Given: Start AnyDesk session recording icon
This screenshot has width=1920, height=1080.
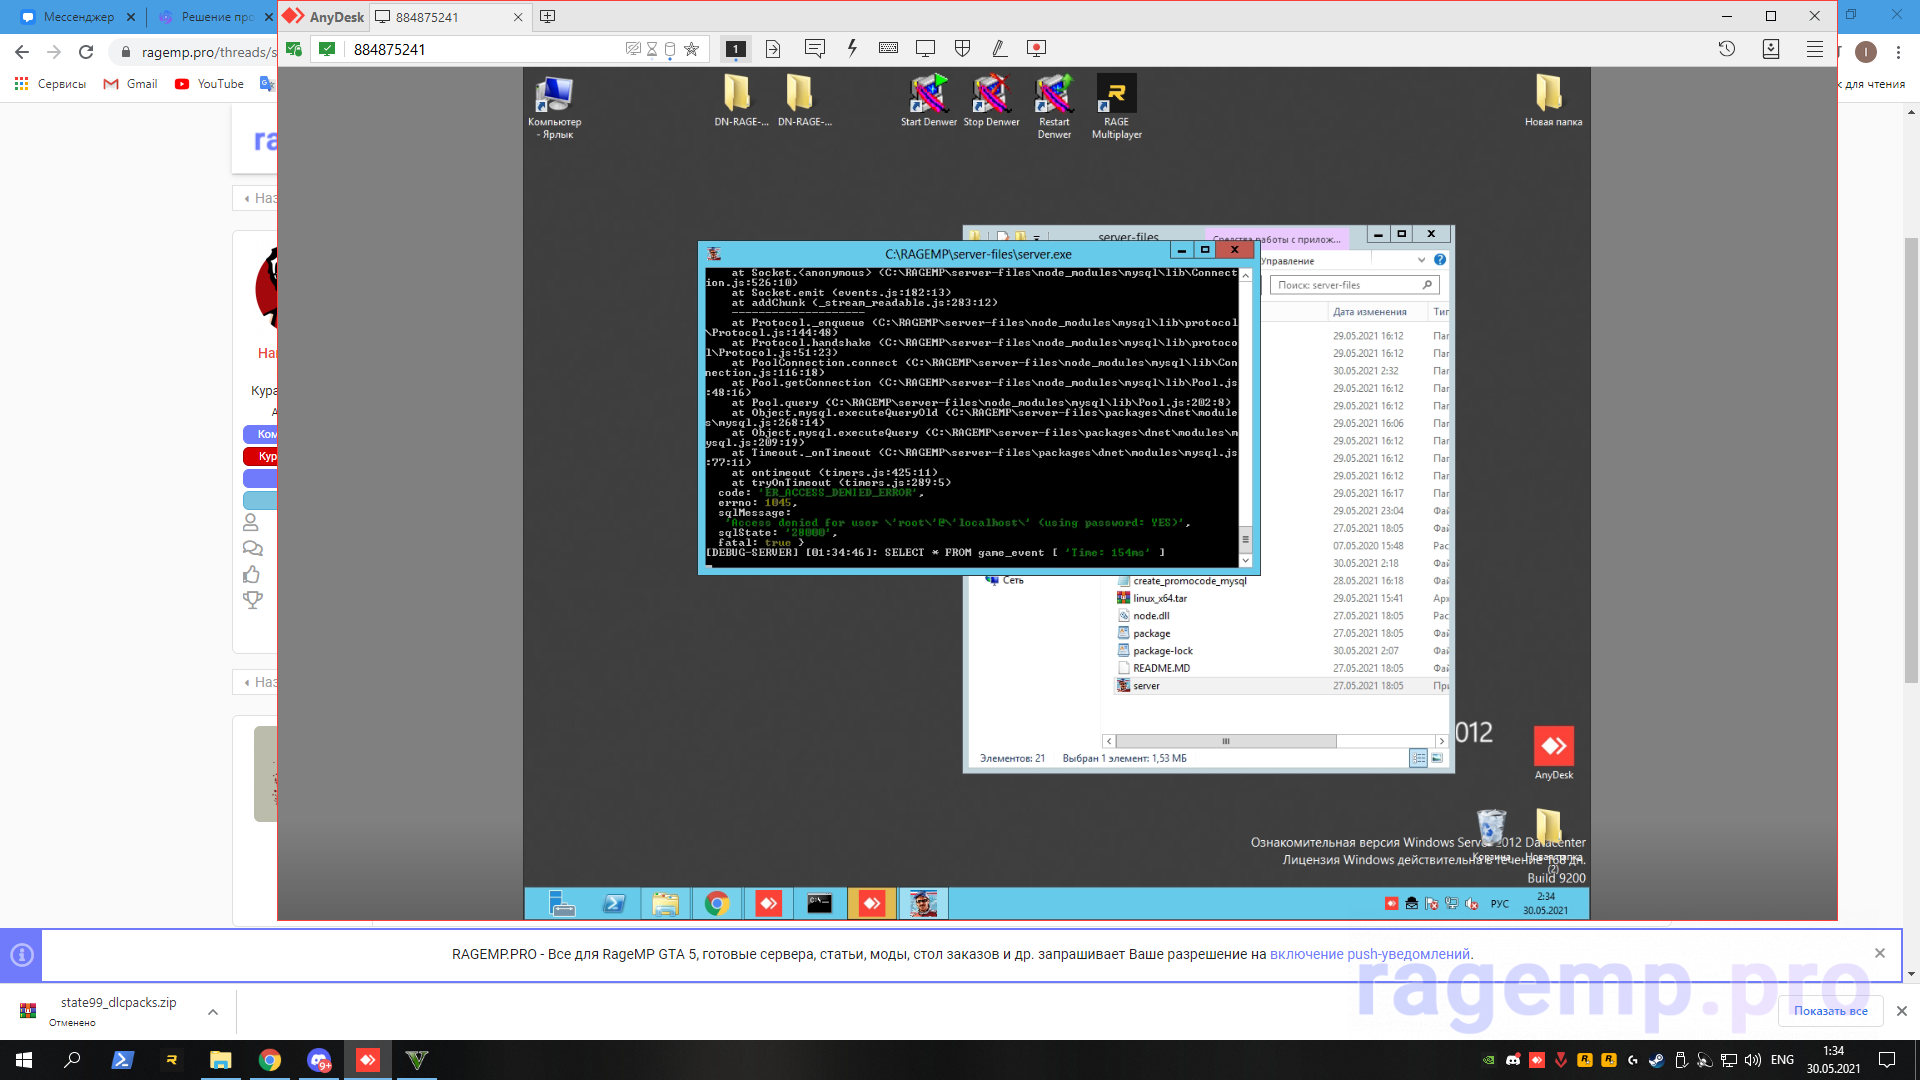Looking at the screenshot, I should [x=1036, y=48].
